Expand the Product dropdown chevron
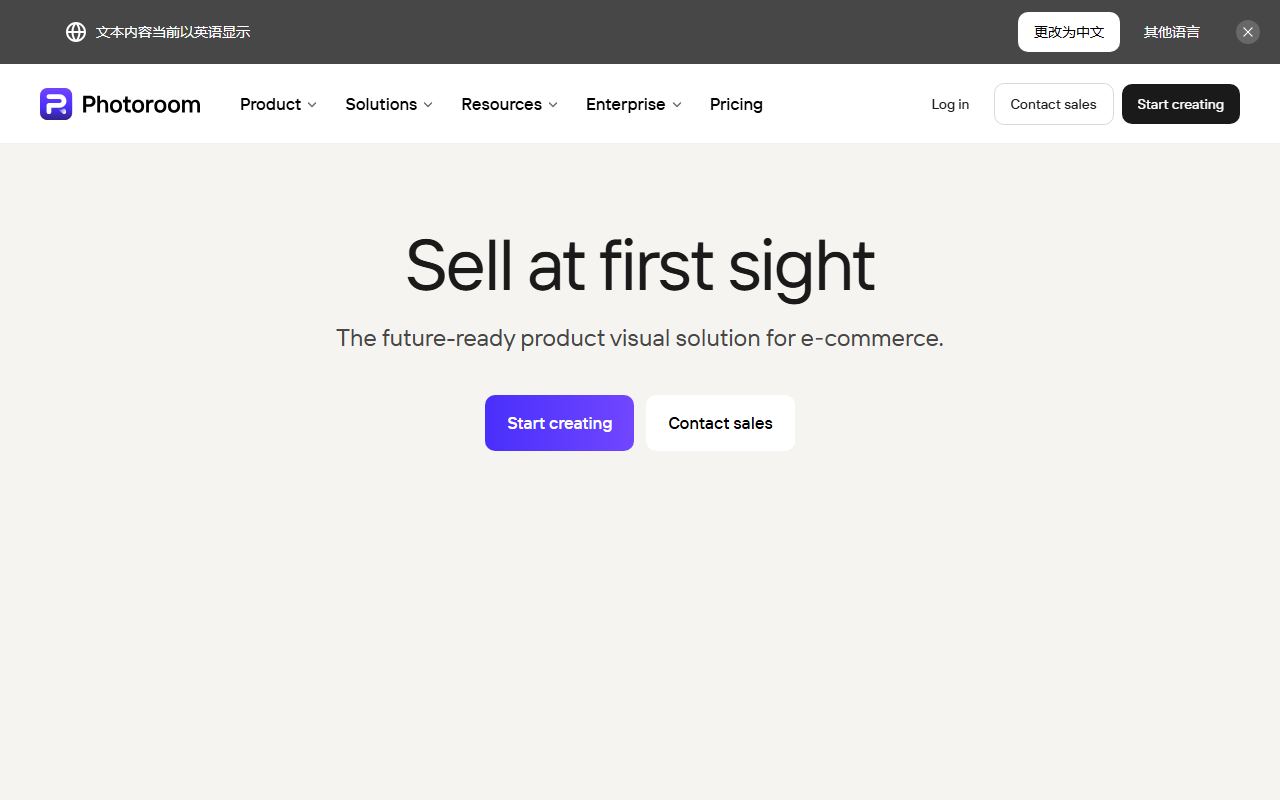Viewport: 1280px width, 800px height. [312, 104]
